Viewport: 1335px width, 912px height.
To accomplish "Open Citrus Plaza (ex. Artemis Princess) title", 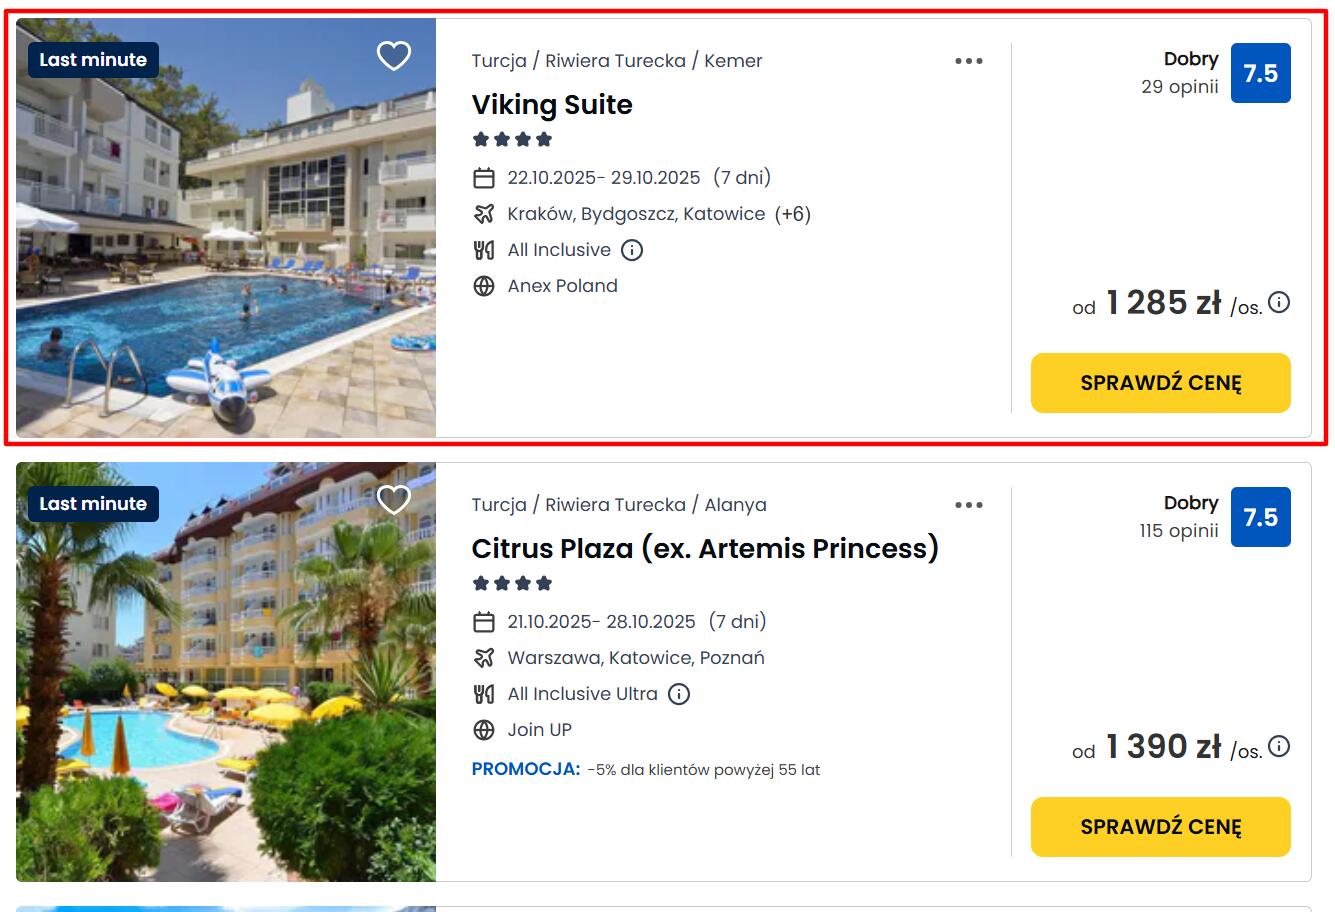I will (705, 549).
